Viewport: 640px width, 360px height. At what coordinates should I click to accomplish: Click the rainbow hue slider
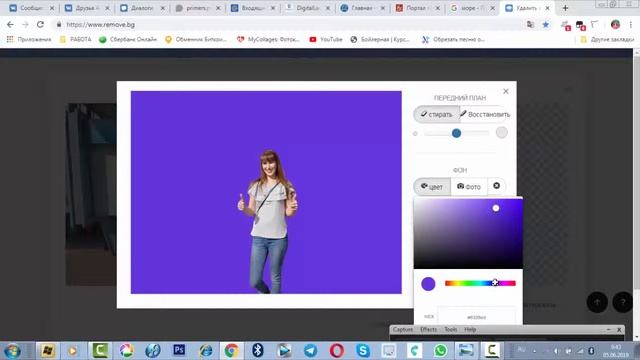(480, 283)
